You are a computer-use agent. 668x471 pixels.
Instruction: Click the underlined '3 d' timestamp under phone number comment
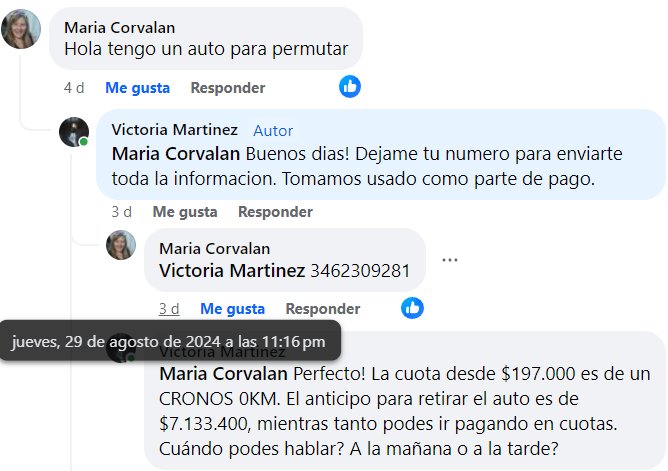169,309
